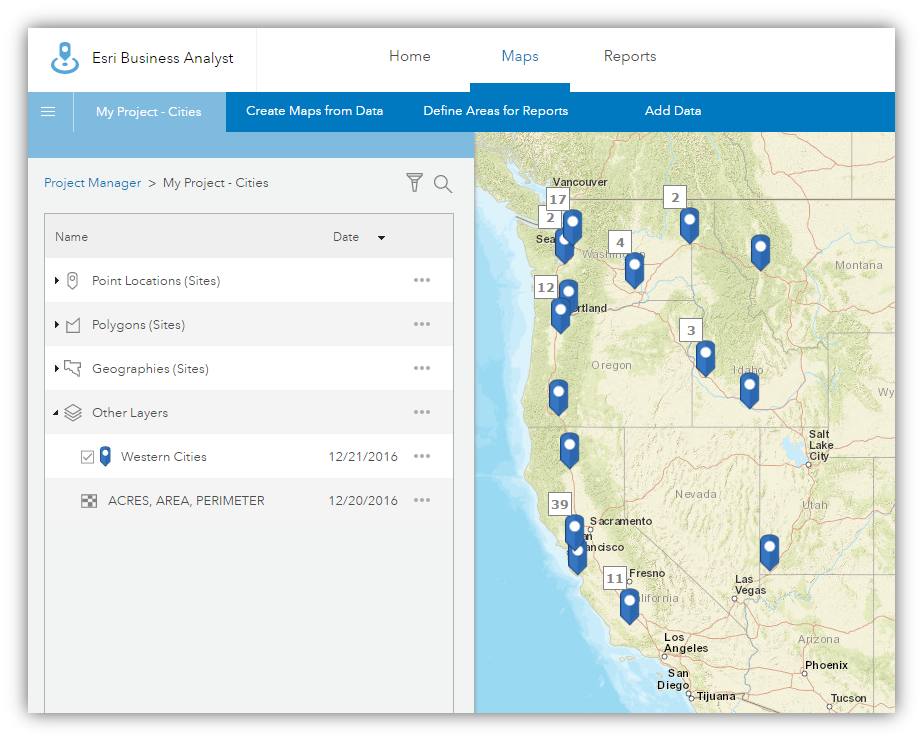Select the Geographies (Sites) label

[x=150, y=368]
